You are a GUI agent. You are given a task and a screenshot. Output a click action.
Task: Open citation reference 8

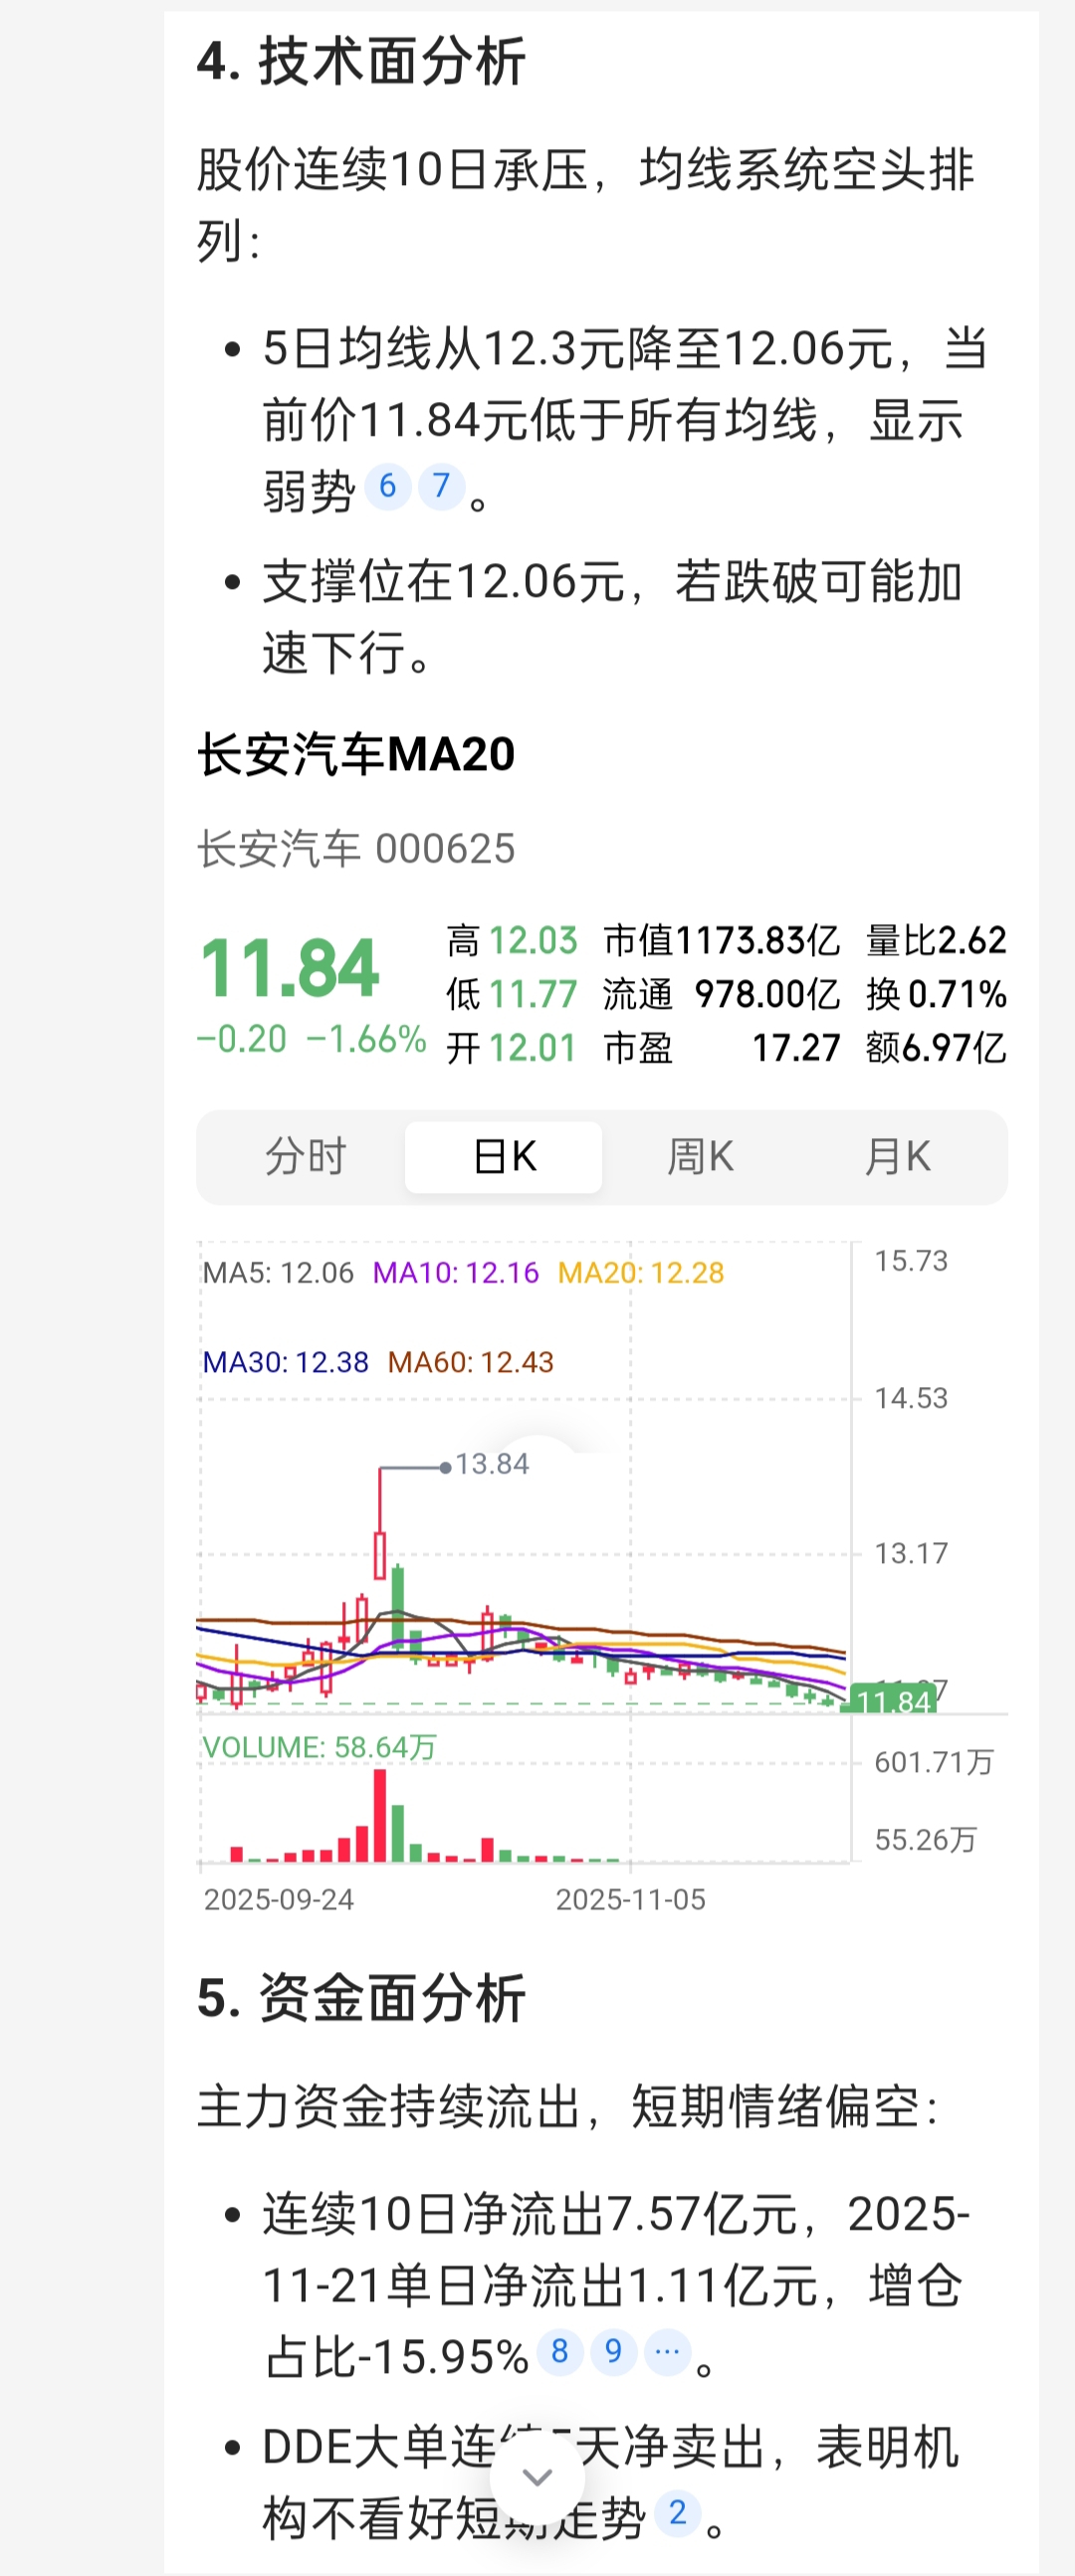(x=560, y=2351)
